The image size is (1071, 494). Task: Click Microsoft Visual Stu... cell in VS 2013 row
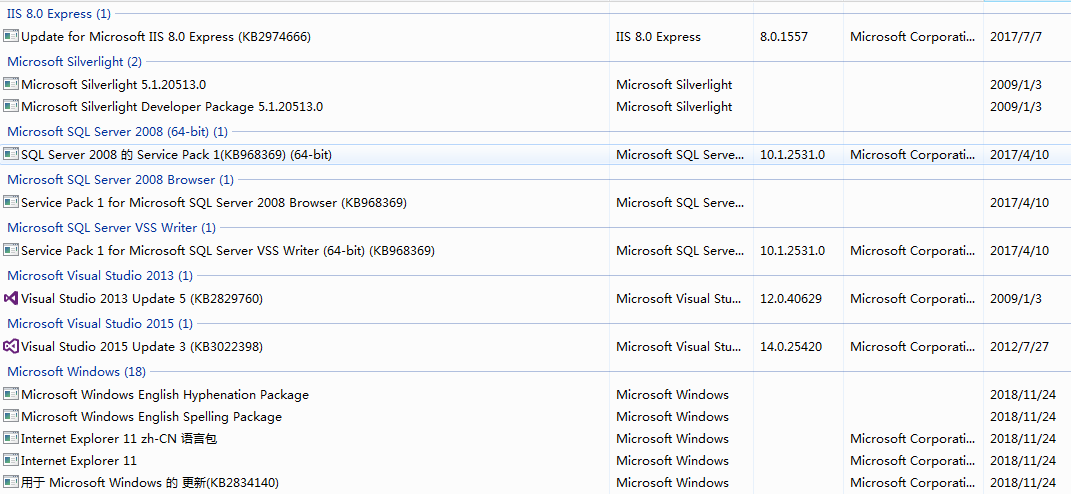coord(679,299)
